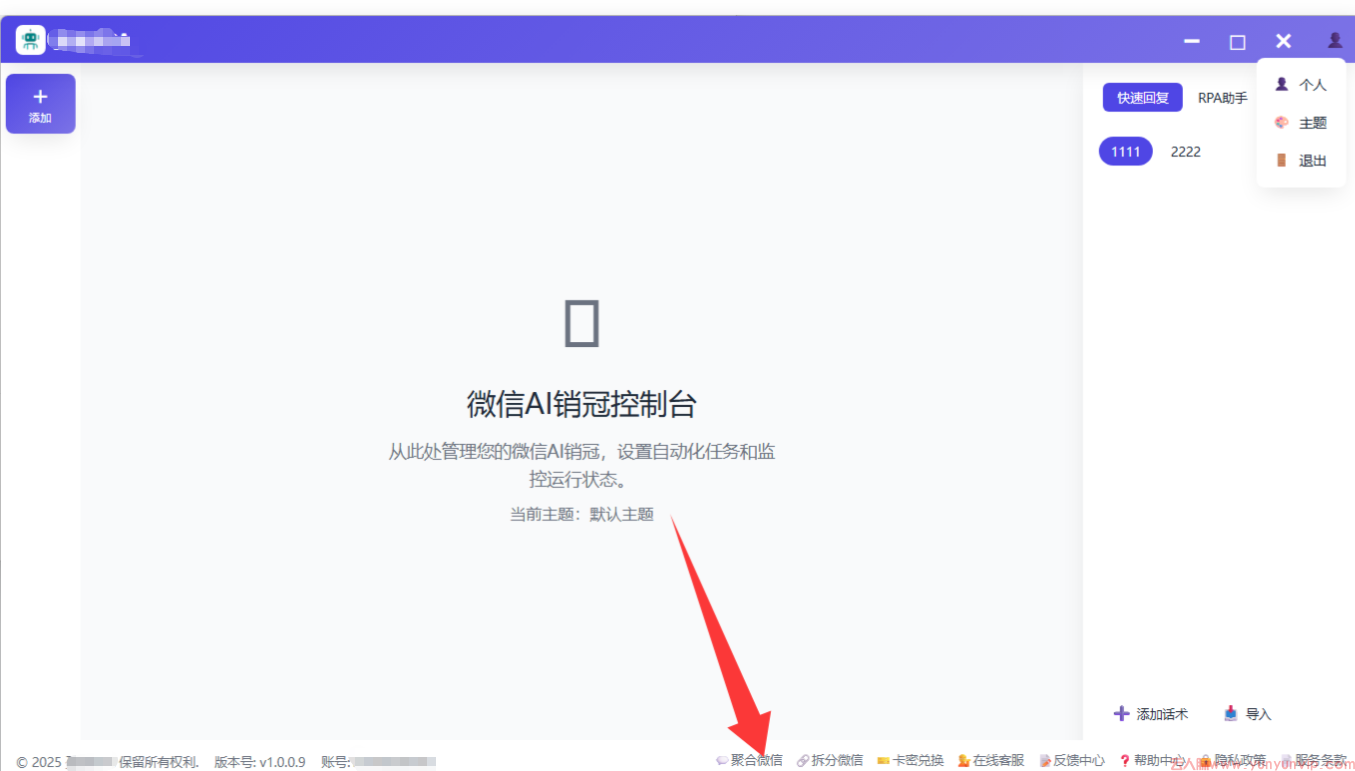Screen dimensions: 1355x771
Task: Choose 退出 in the user menu
Action: [1301, 161]
